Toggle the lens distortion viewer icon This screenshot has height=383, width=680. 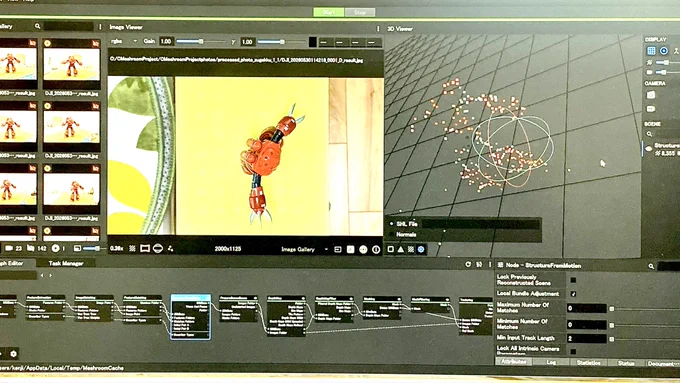[x=145, y=249]
